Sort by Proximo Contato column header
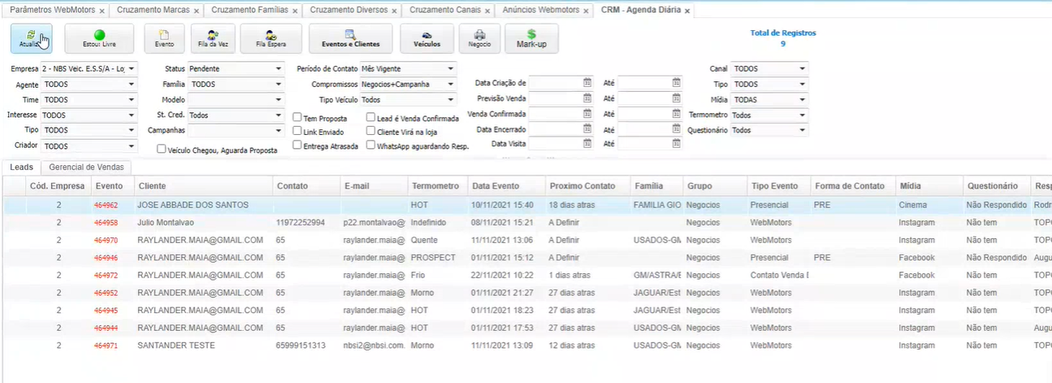The height and width of the screenshot is (383, 1052). tap(587, 186)
